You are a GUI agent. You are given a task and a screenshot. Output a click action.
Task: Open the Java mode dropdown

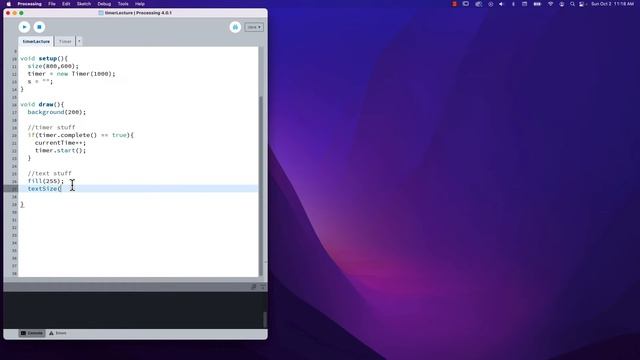[254, 27]
